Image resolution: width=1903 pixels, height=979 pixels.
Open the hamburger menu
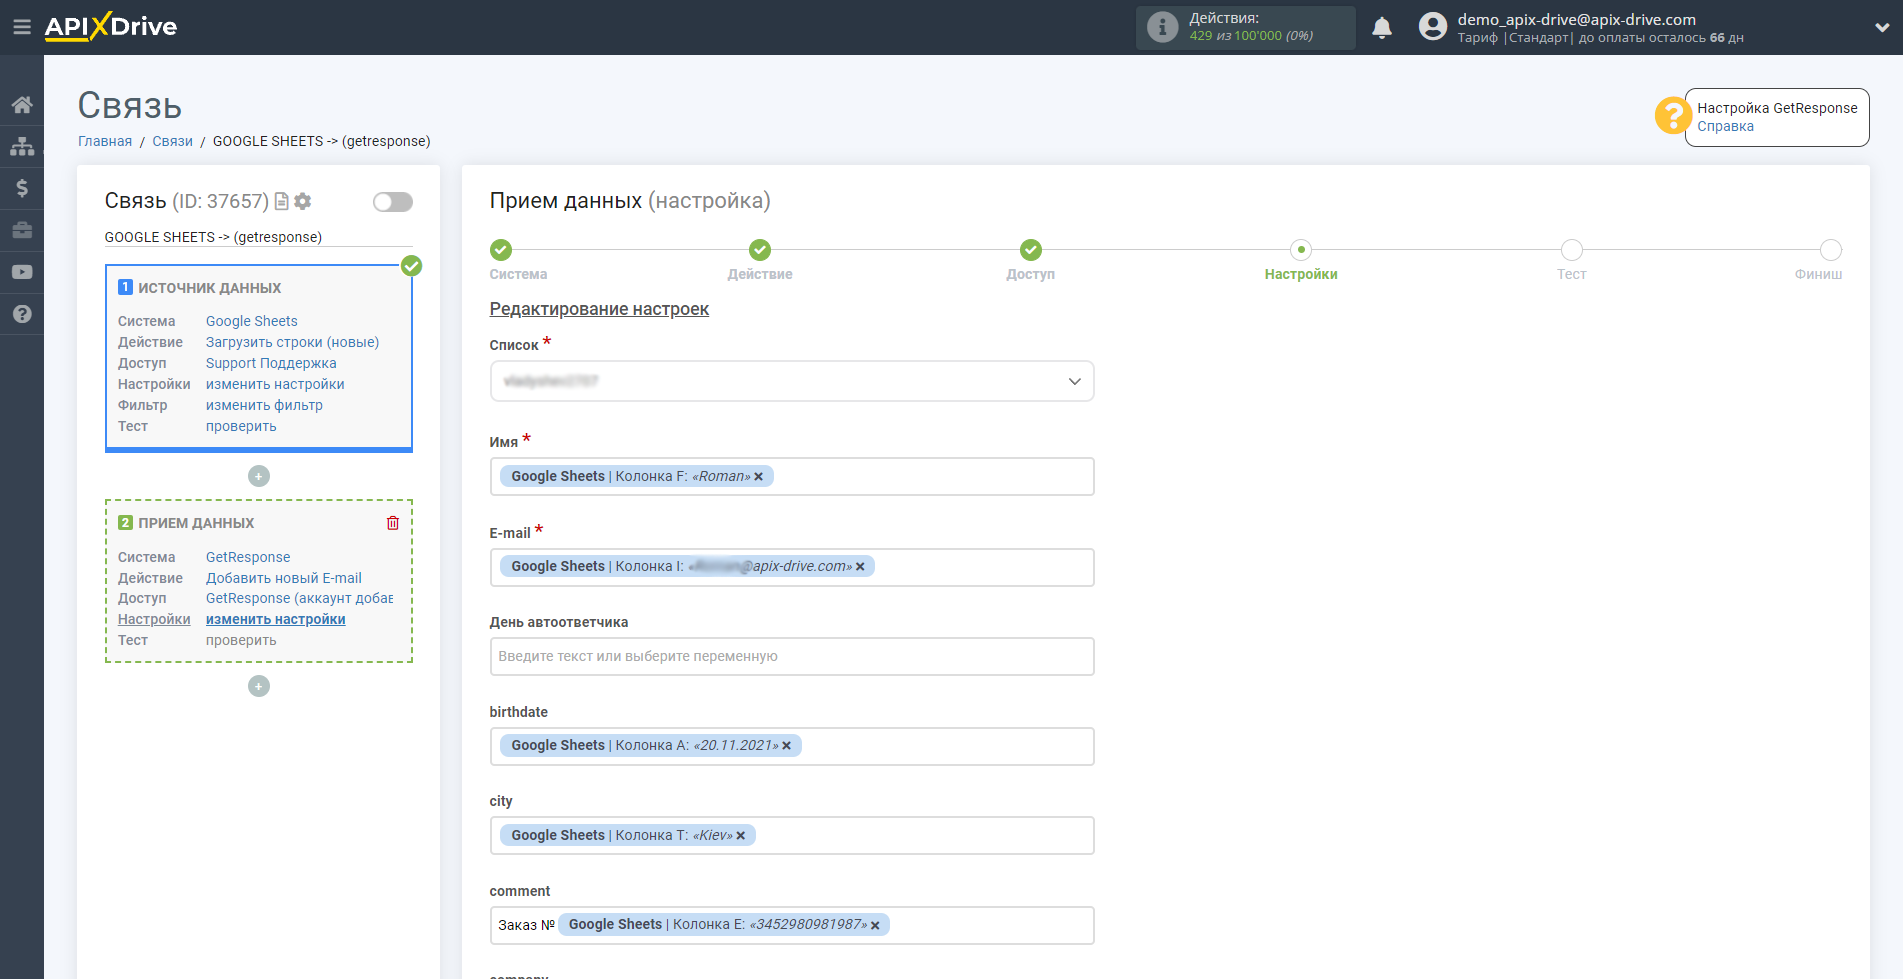[x=22, y=27]
